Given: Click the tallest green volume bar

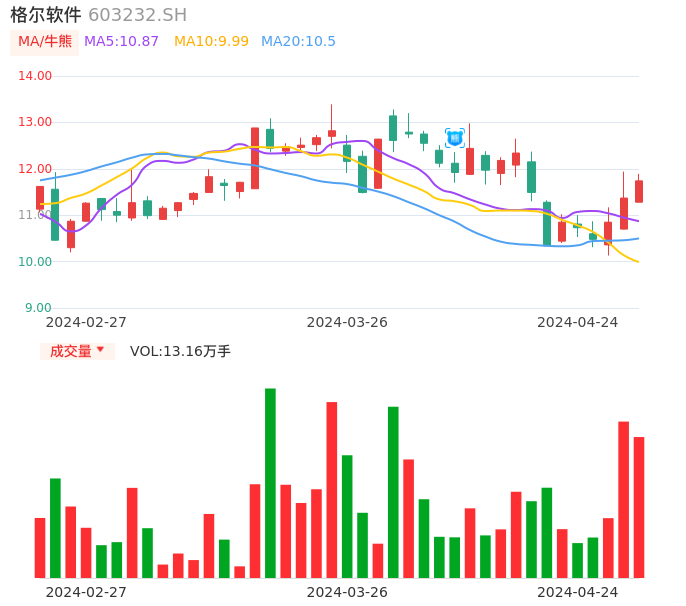Looking at the screenshot, I should [x=270, y=483].
